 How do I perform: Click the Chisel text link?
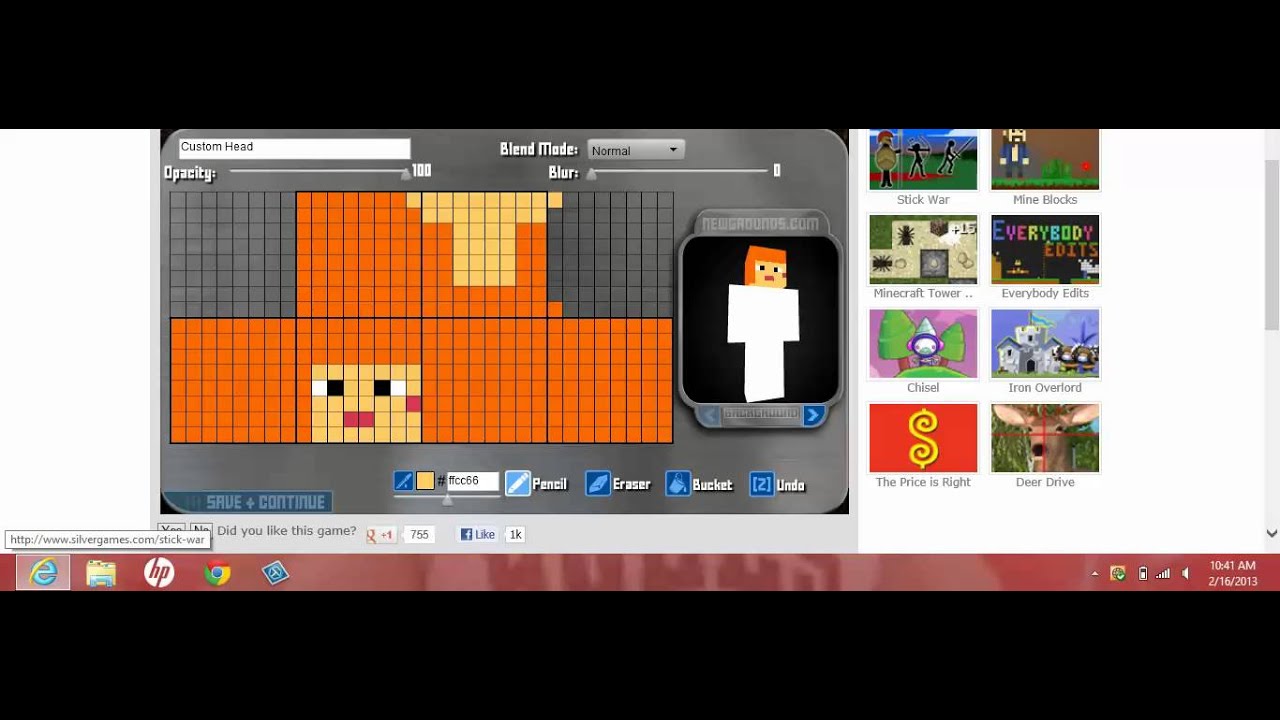click(x=923, y=388)
